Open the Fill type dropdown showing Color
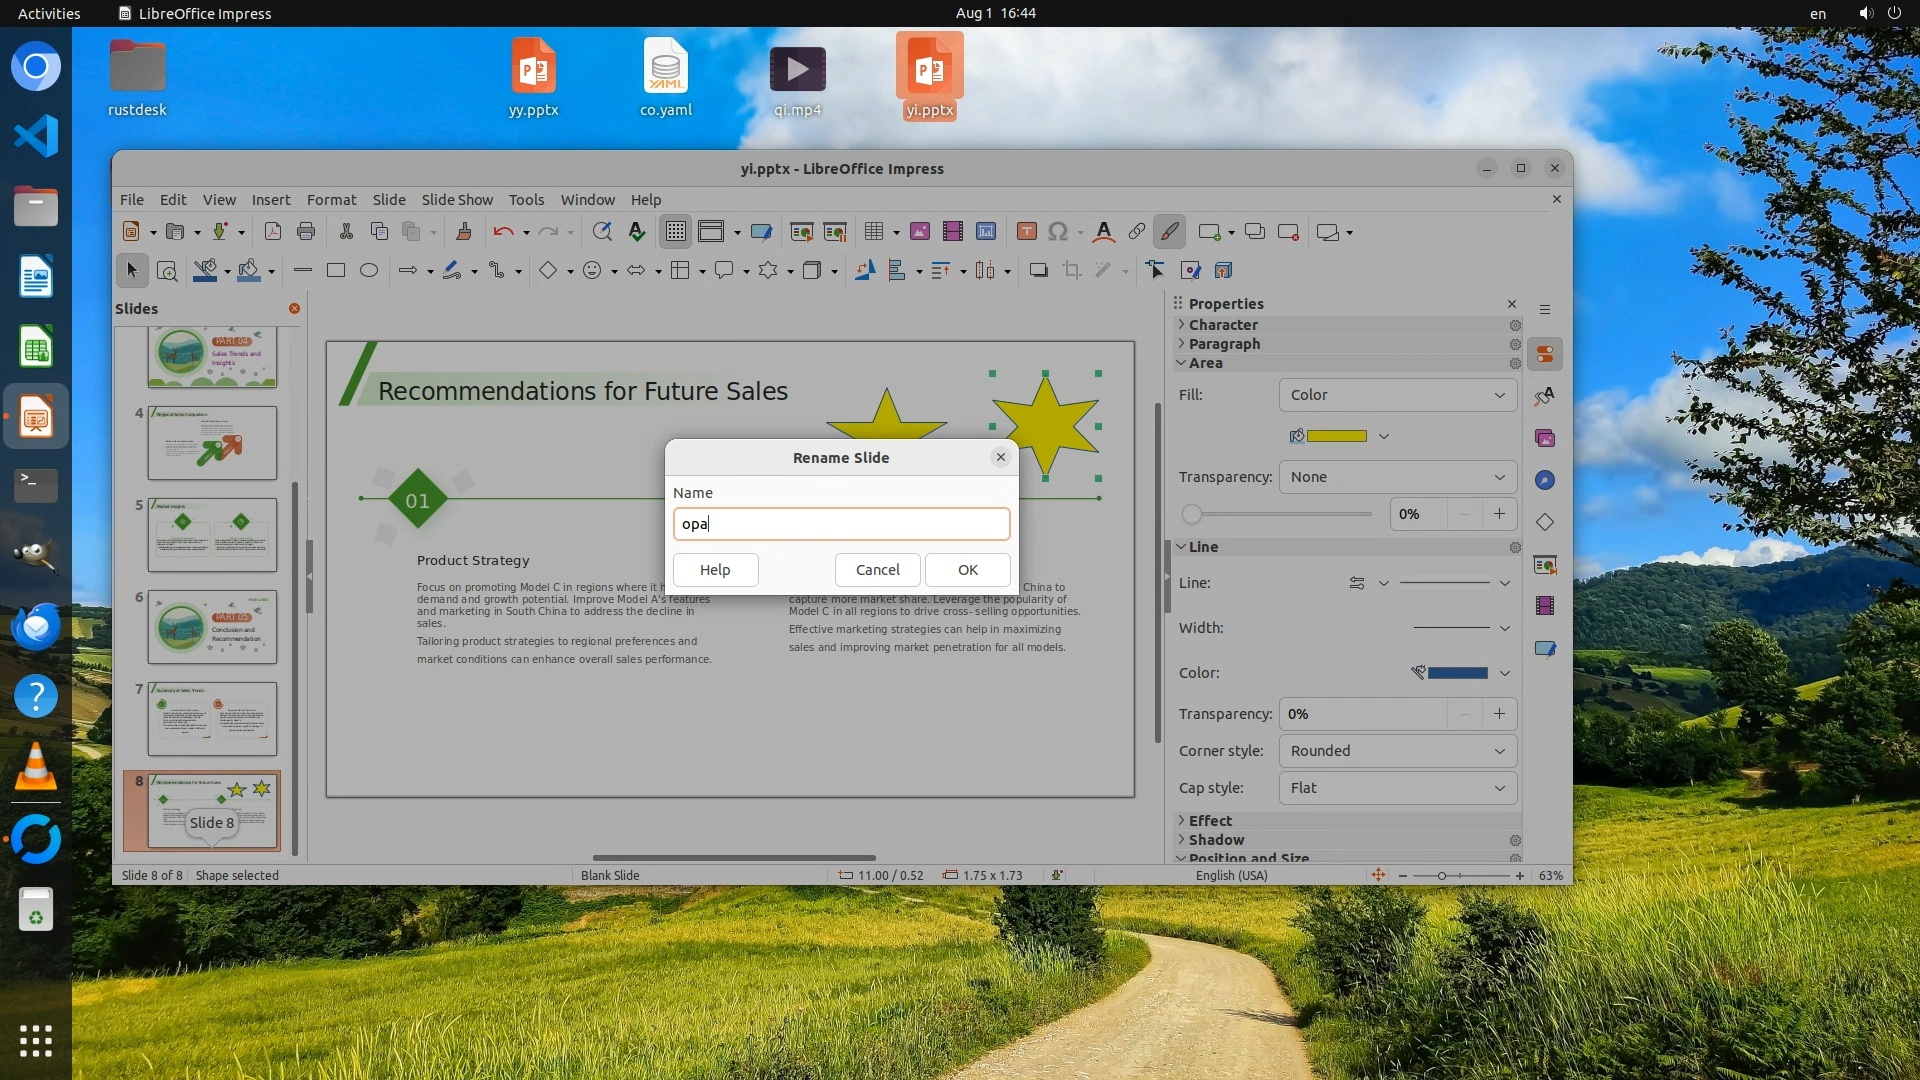This screenshot has height=1080, width=1920. point(1397,395)
